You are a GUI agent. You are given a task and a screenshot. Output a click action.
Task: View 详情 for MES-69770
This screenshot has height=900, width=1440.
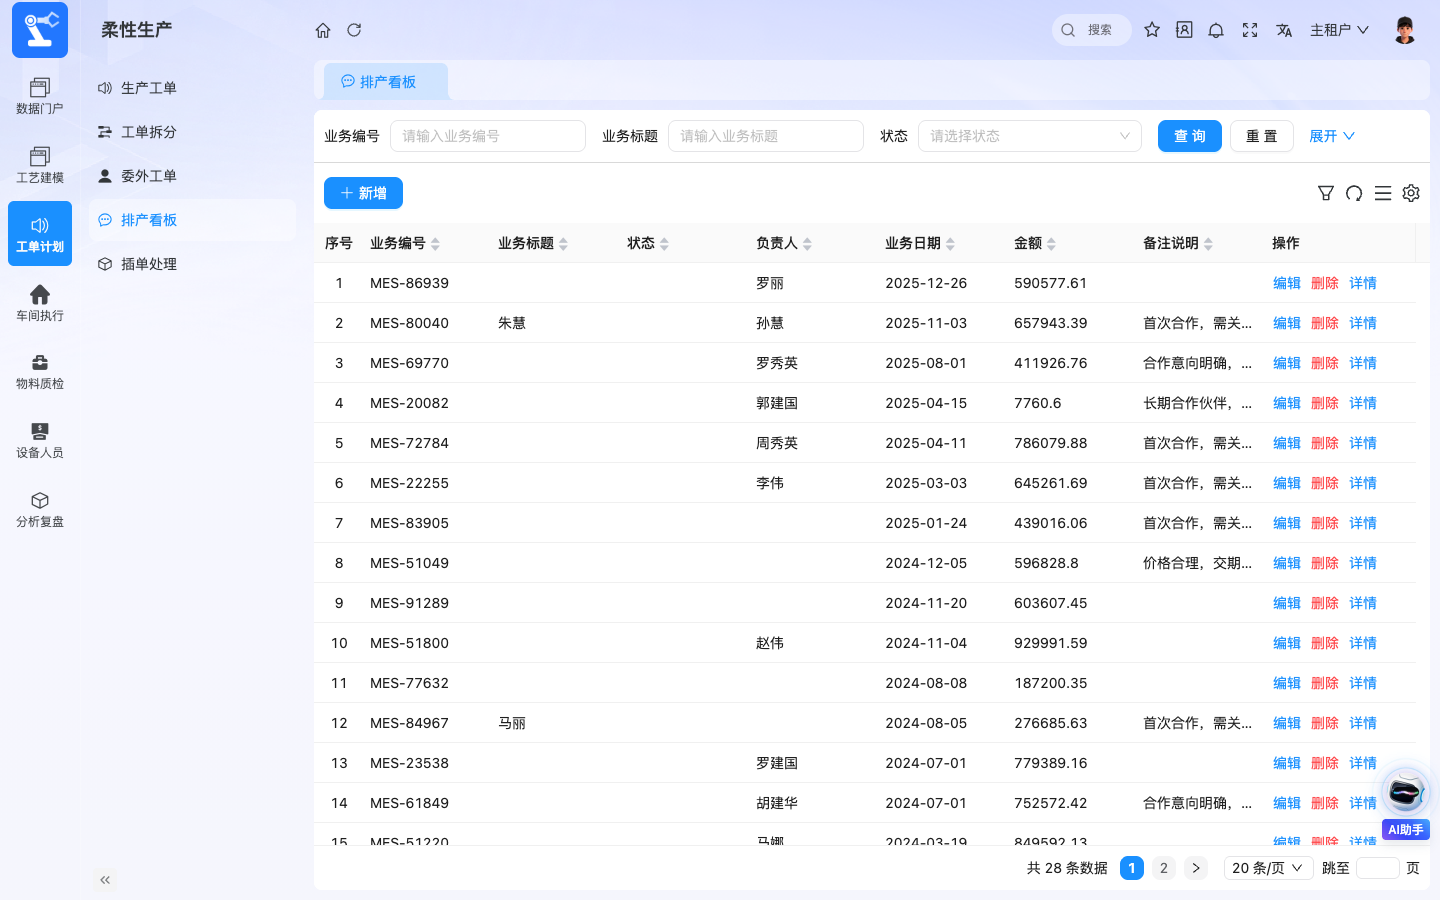pos(1363,363)
